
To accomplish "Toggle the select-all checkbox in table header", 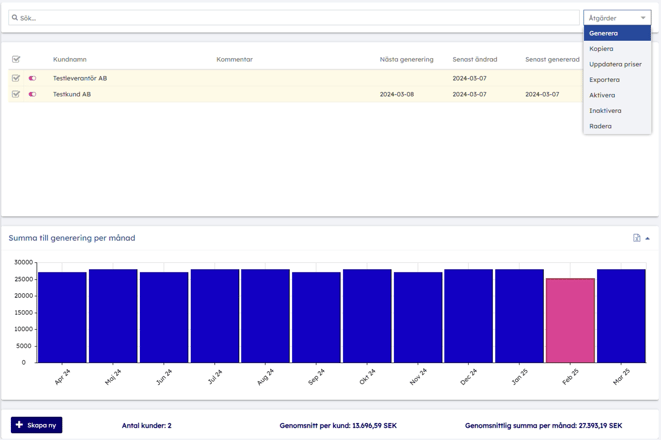I will pyautogui.click(x=16, y=60).
